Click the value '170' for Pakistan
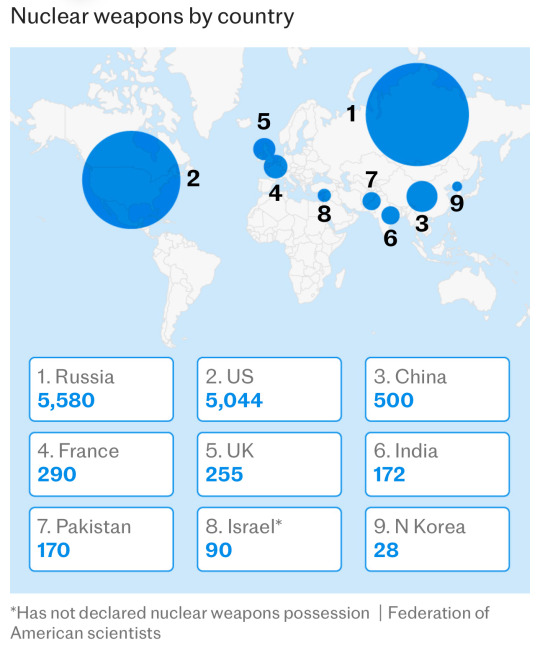This screenshot has width=540, height=655. pos(53,550)
